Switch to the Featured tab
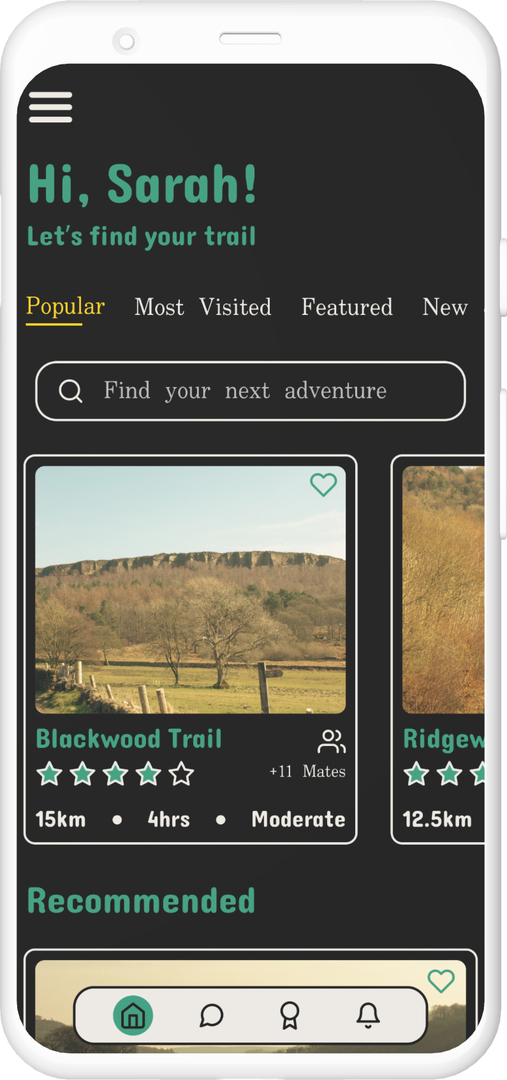Viewport: 507px width, 1080px height. coord(346,307)
